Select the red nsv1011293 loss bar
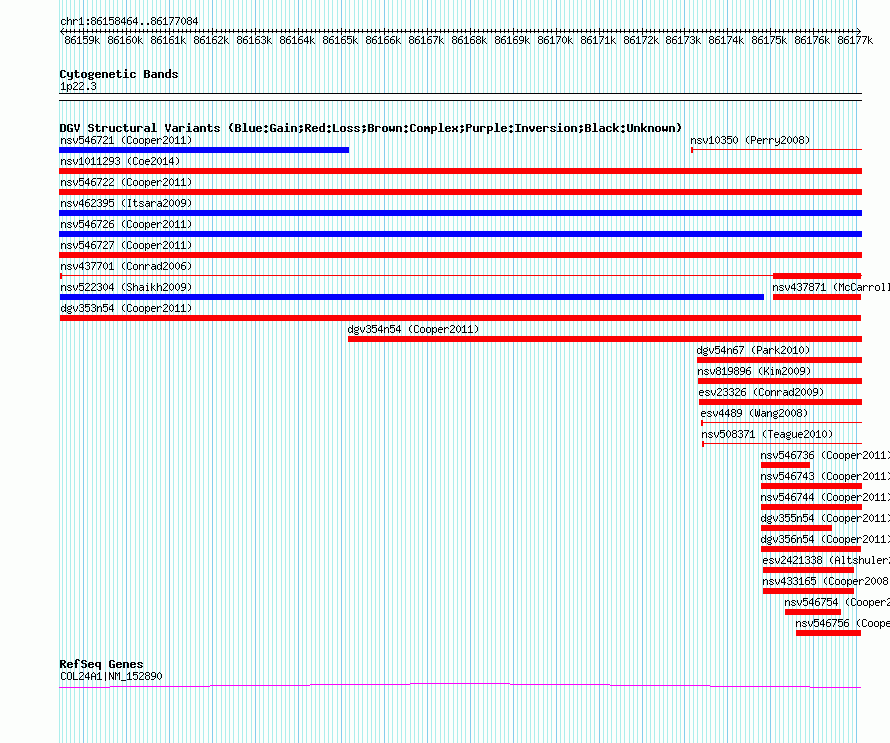The image size is (890, 743). tap(461, 171)
